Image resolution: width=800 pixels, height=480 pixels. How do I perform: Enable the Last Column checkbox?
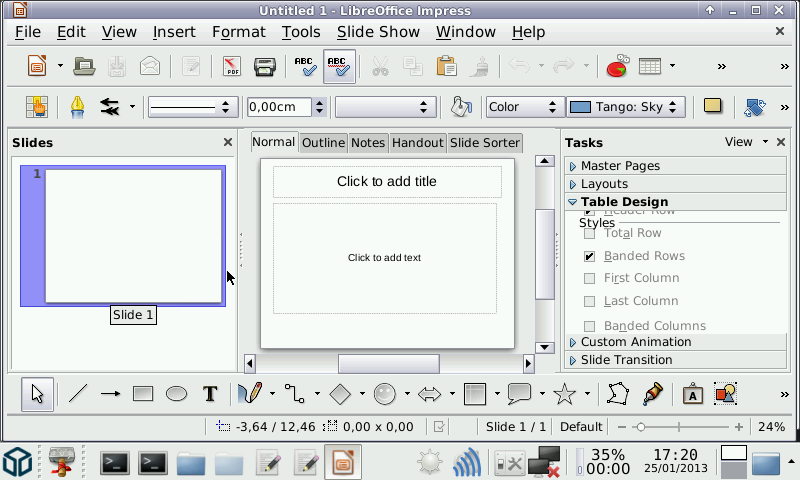click(590, 301)
